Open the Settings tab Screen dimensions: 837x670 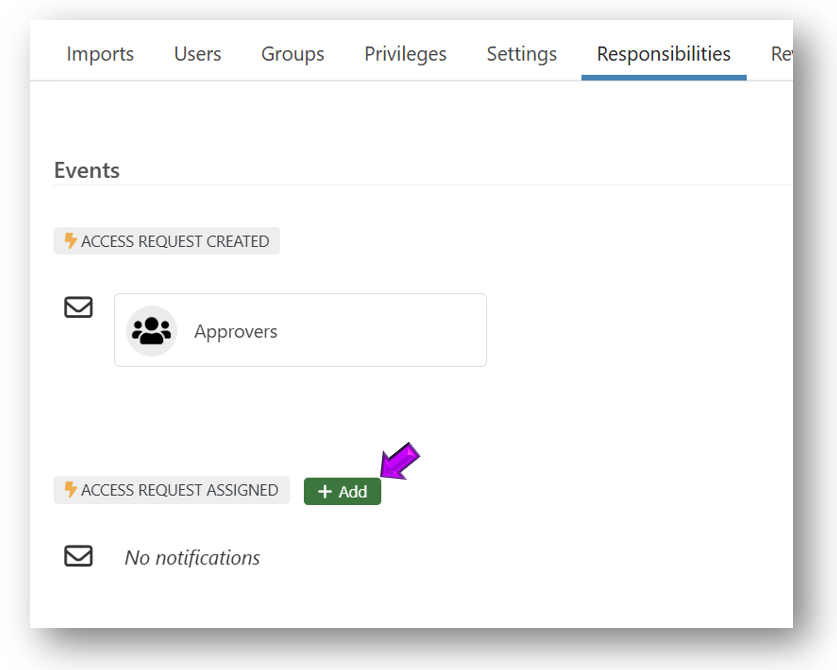pos(521,54)
